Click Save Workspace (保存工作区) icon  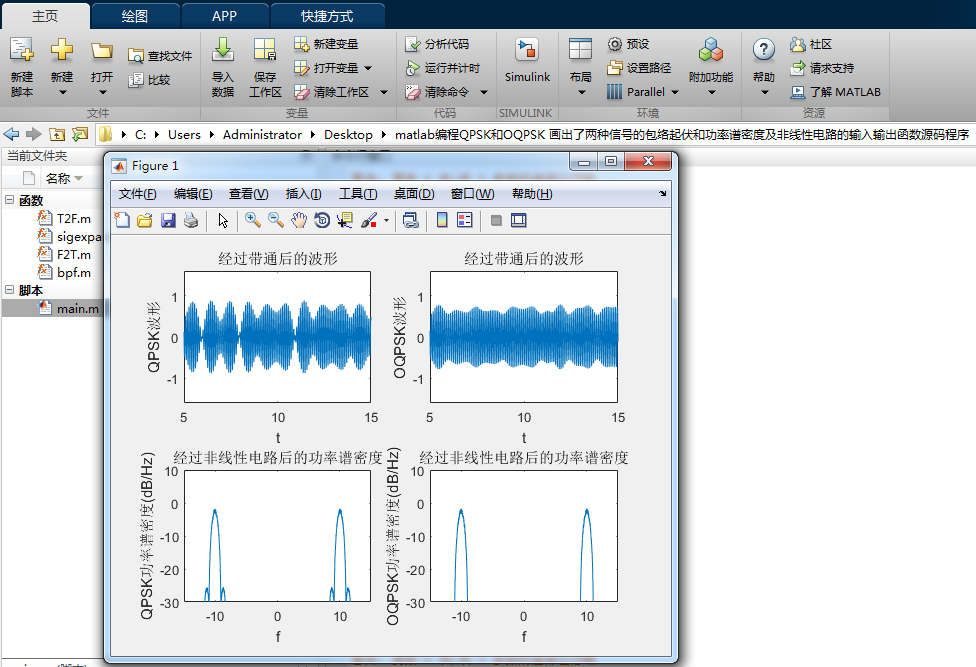coord(265,50)
